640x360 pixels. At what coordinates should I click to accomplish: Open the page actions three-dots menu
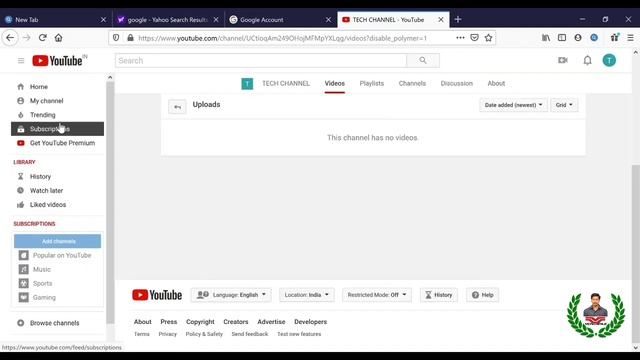(460, 38)
